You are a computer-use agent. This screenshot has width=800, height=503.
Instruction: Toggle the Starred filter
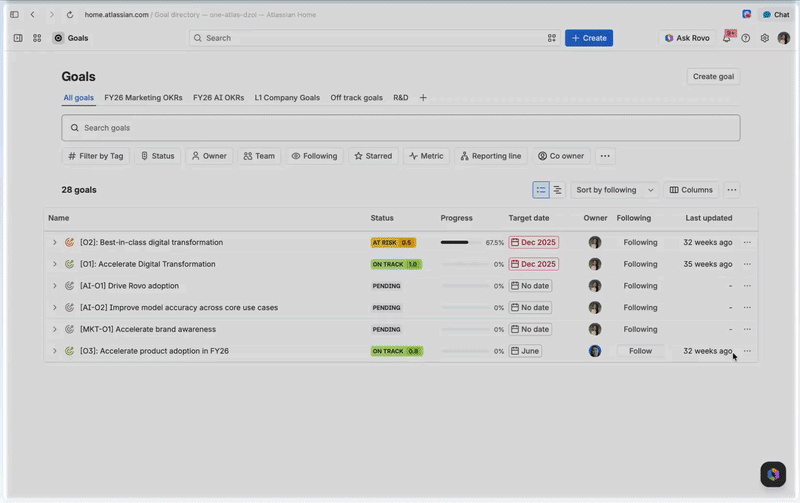tap(373, 156)
